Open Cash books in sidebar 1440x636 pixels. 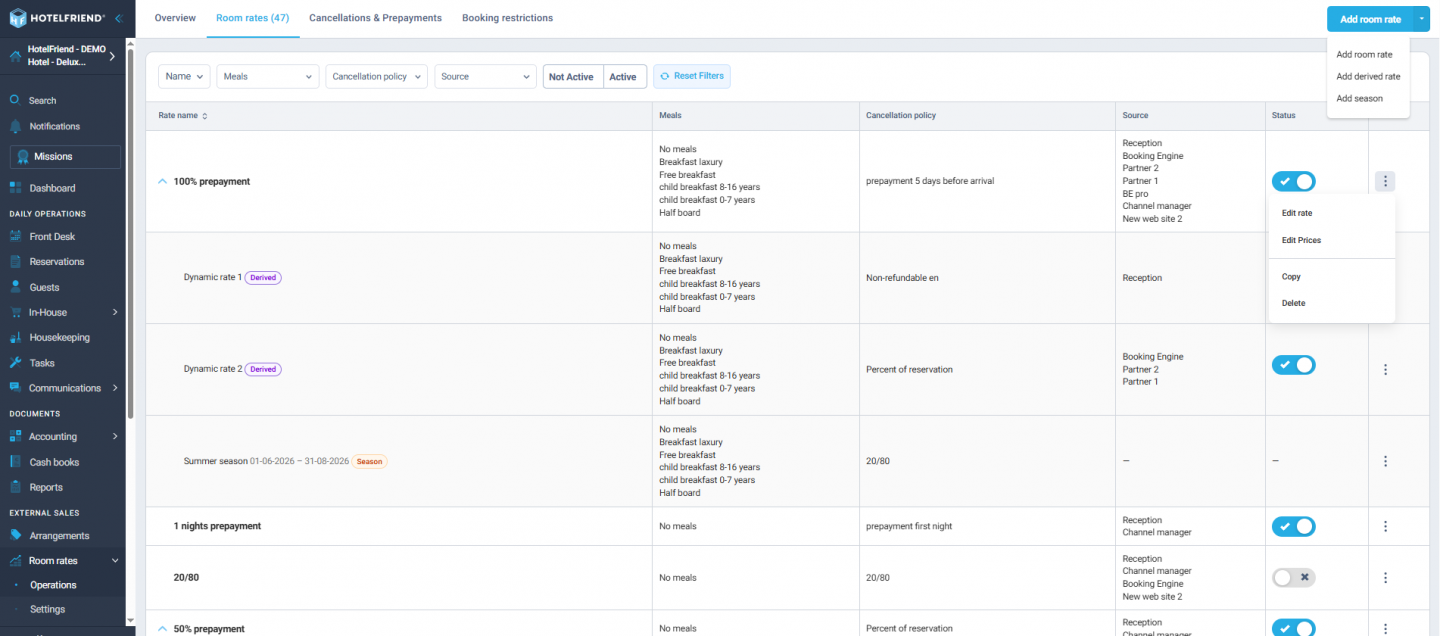click(x=54, y=463)
